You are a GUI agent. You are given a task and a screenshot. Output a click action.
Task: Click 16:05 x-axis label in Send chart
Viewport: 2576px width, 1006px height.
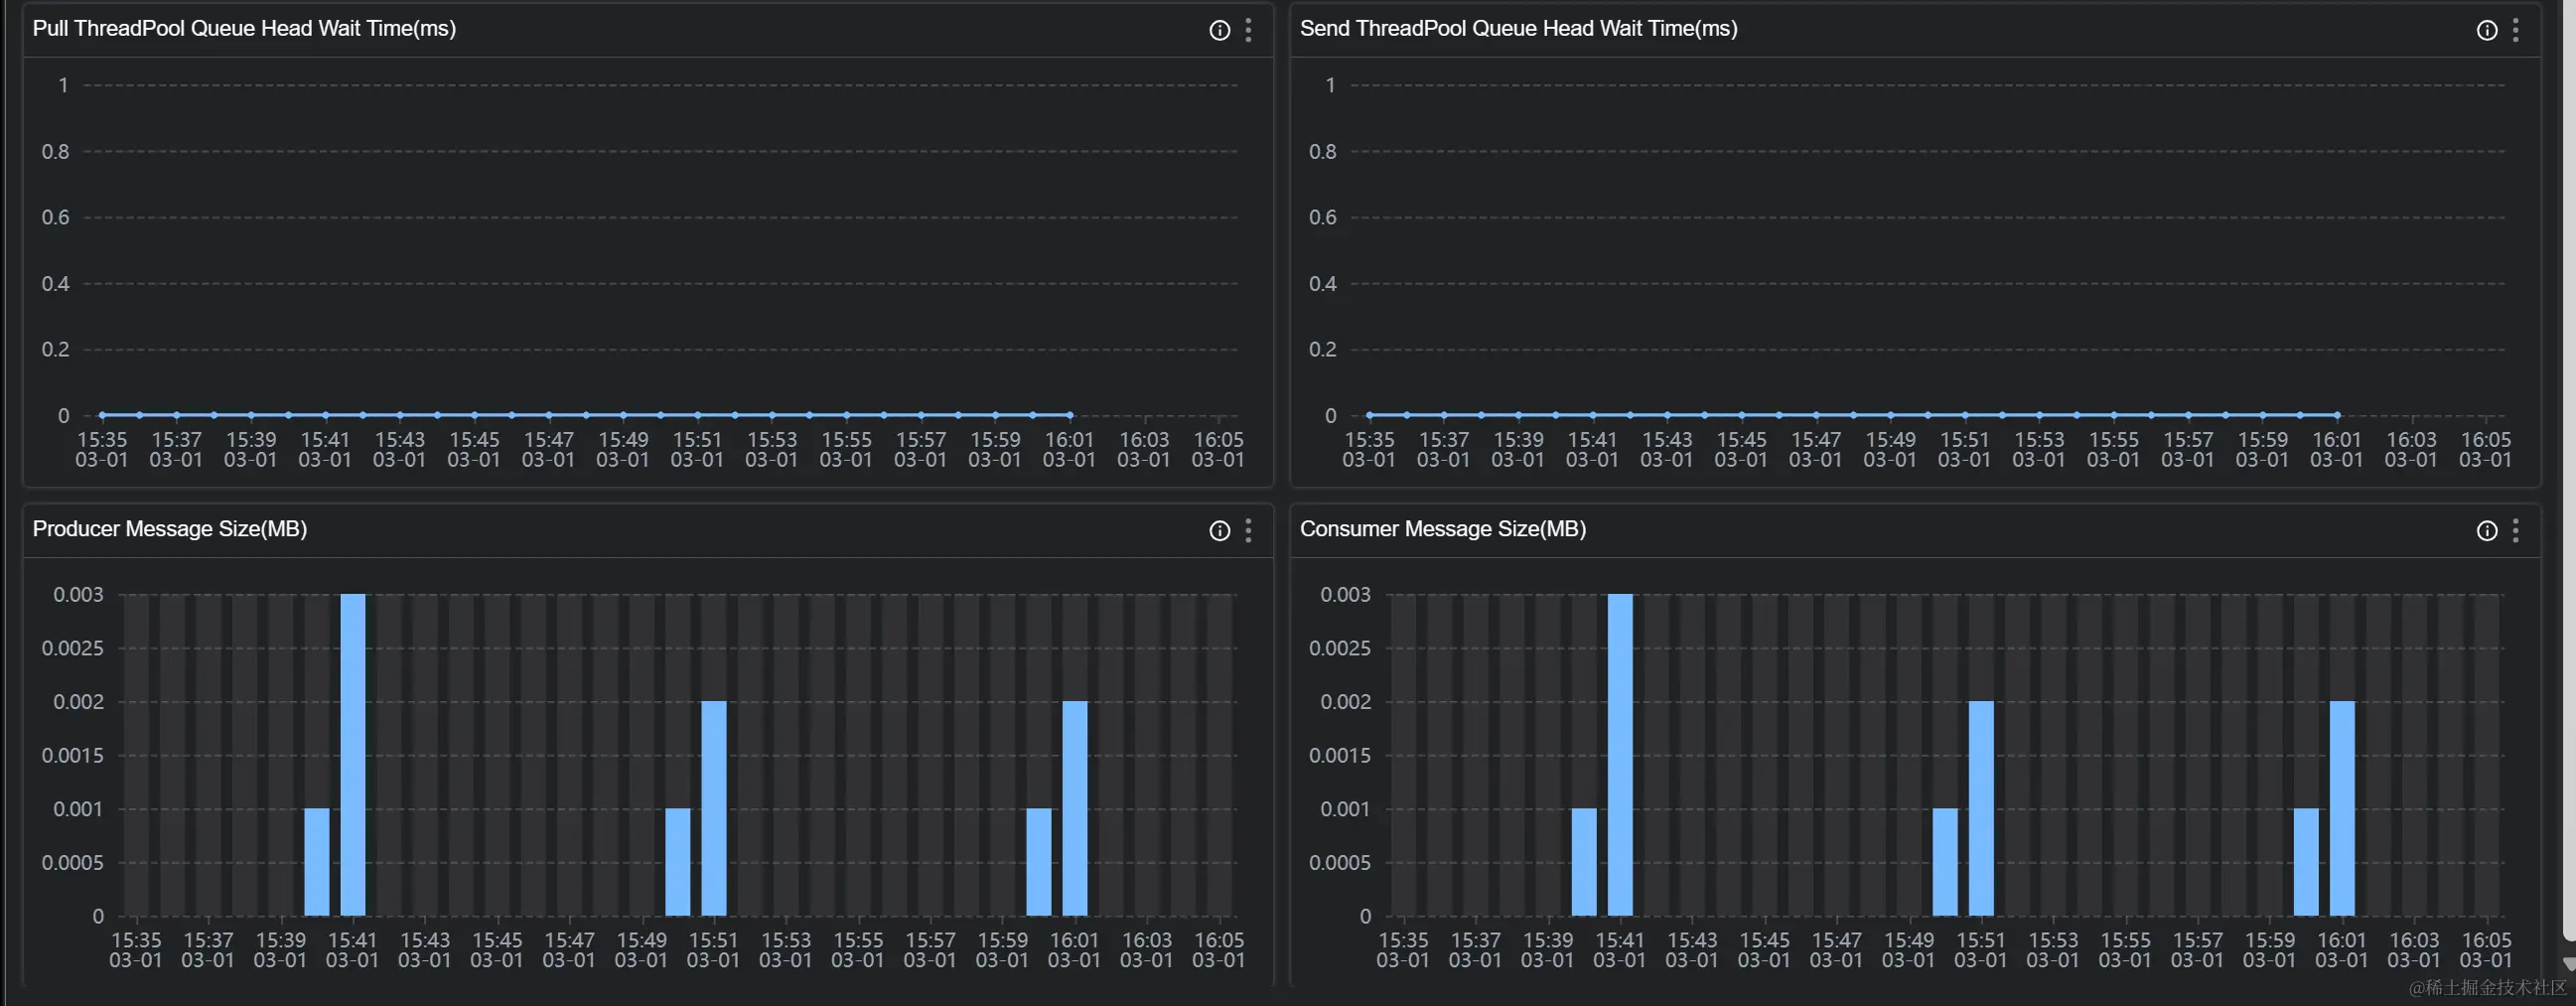(x=2485, y=450)
